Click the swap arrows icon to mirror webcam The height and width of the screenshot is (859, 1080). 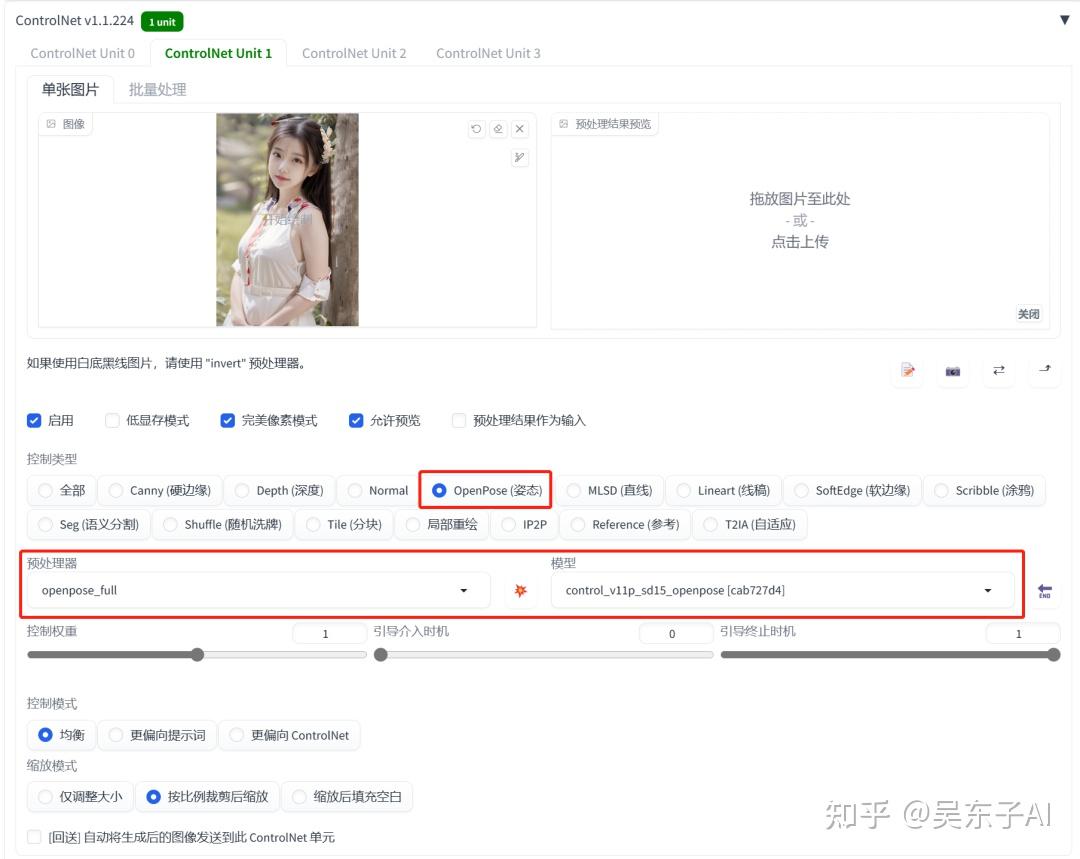[998, 371]
